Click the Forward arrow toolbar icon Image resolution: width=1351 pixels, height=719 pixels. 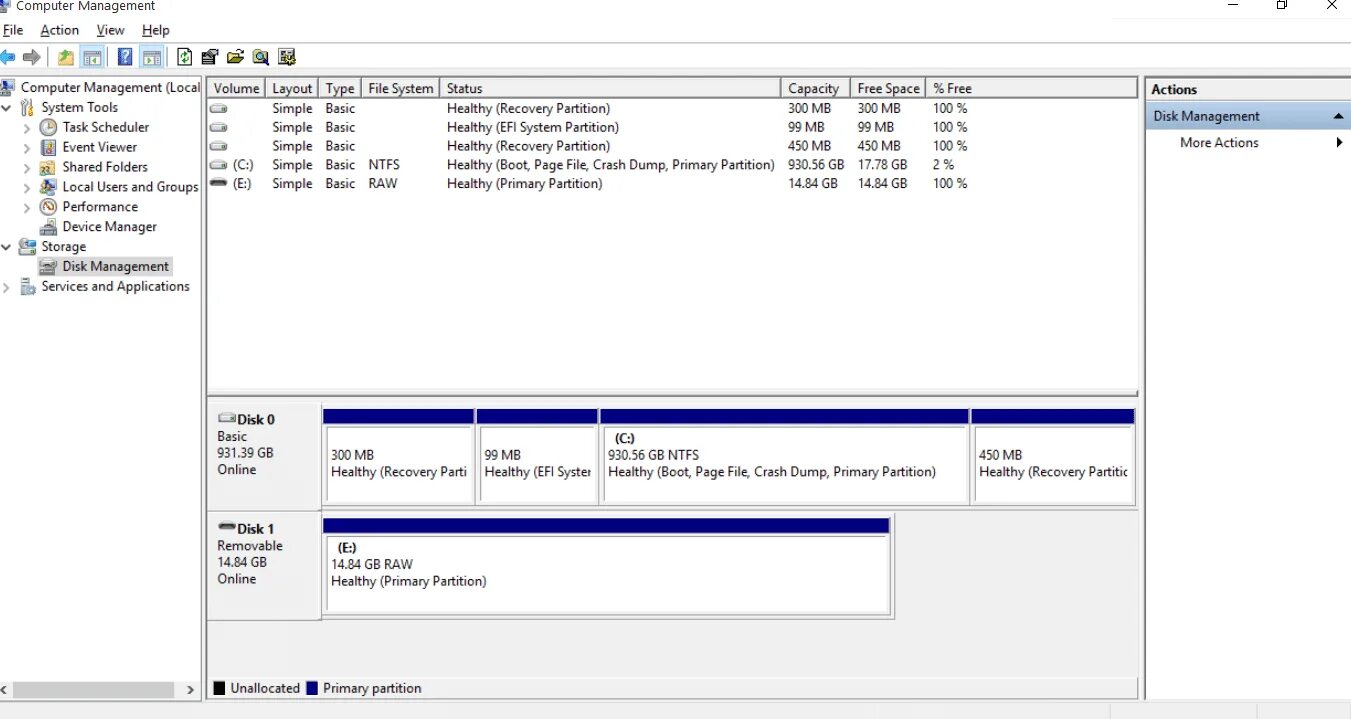[x=31, y=57]
